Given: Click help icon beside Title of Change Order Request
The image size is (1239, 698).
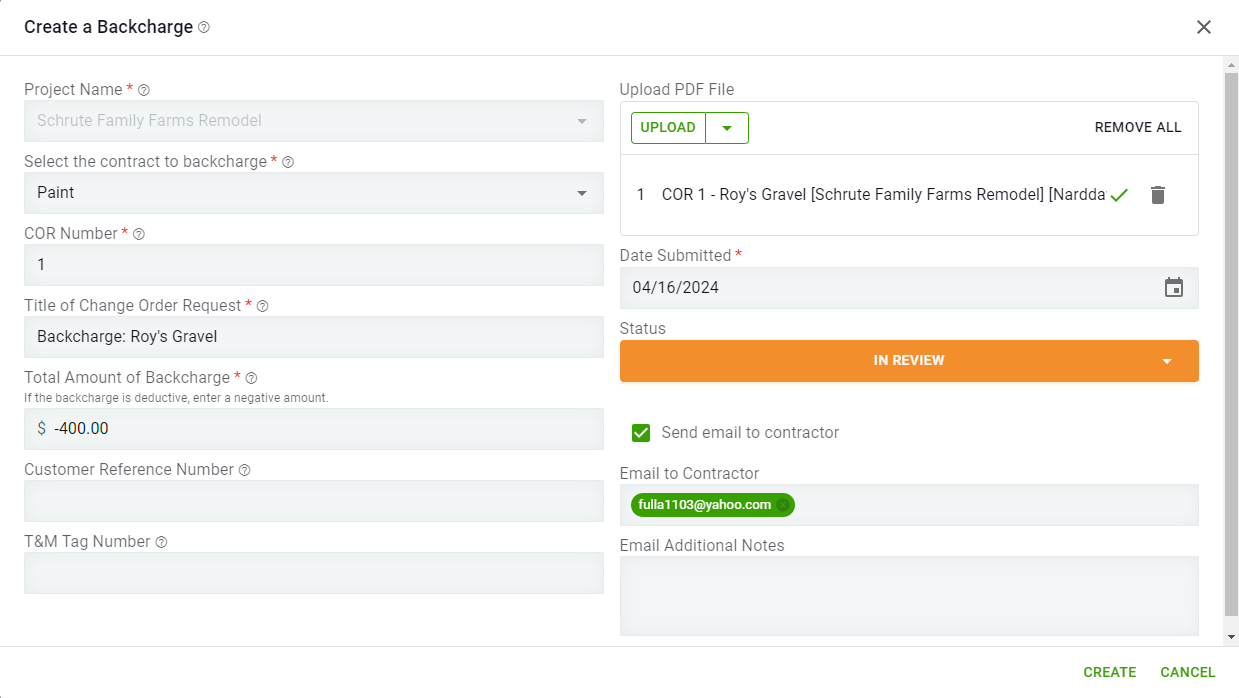Looking at the screenshot, I should point(262,306).
